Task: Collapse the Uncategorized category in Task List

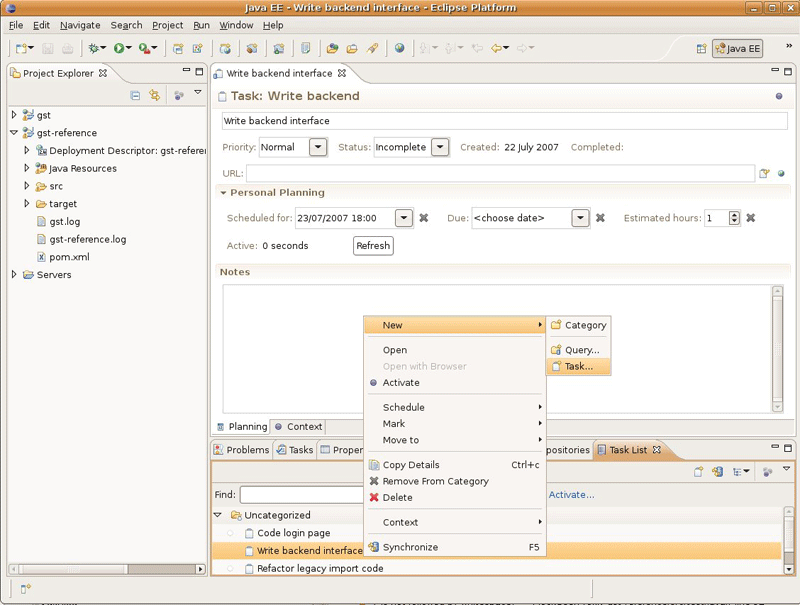Action: pos(218,515)
